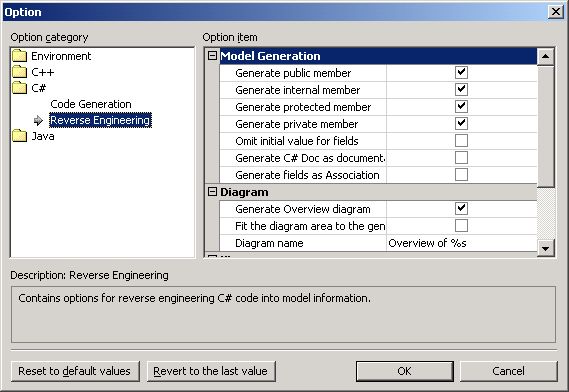
Task: Click the Java folder icon
Action: coord(19,136)
